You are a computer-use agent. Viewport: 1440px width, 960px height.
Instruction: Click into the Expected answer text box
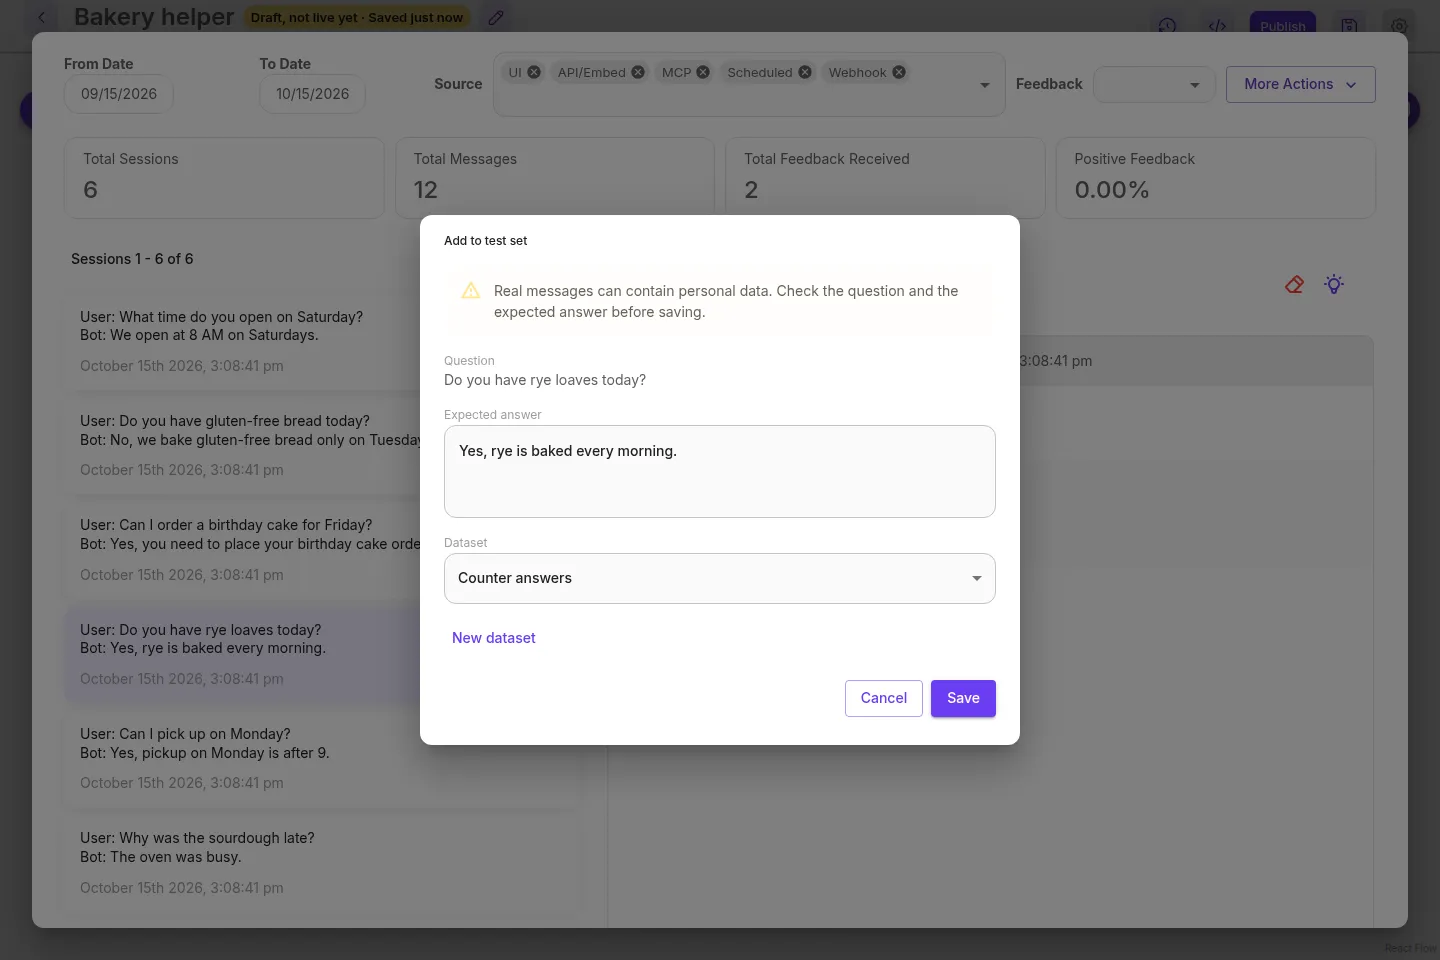720,472
